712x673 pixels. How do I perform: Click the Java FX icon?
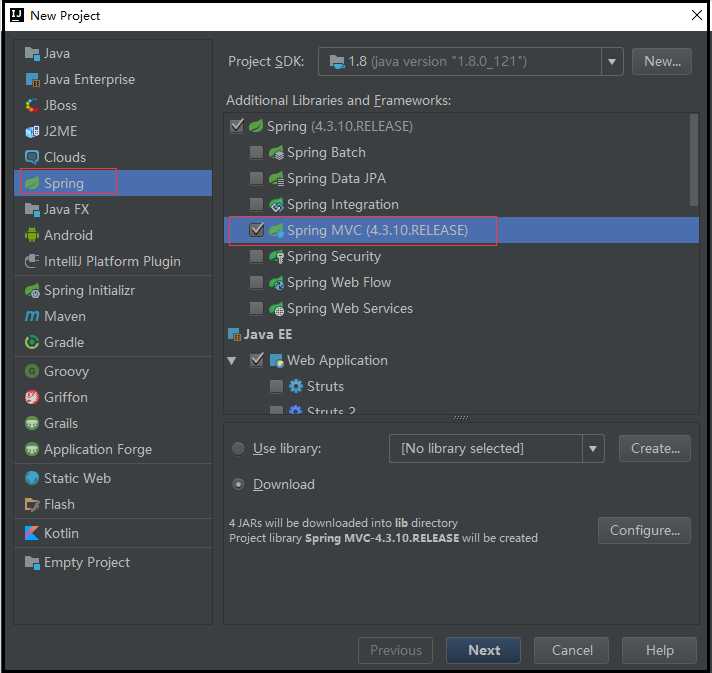point(32,209)
